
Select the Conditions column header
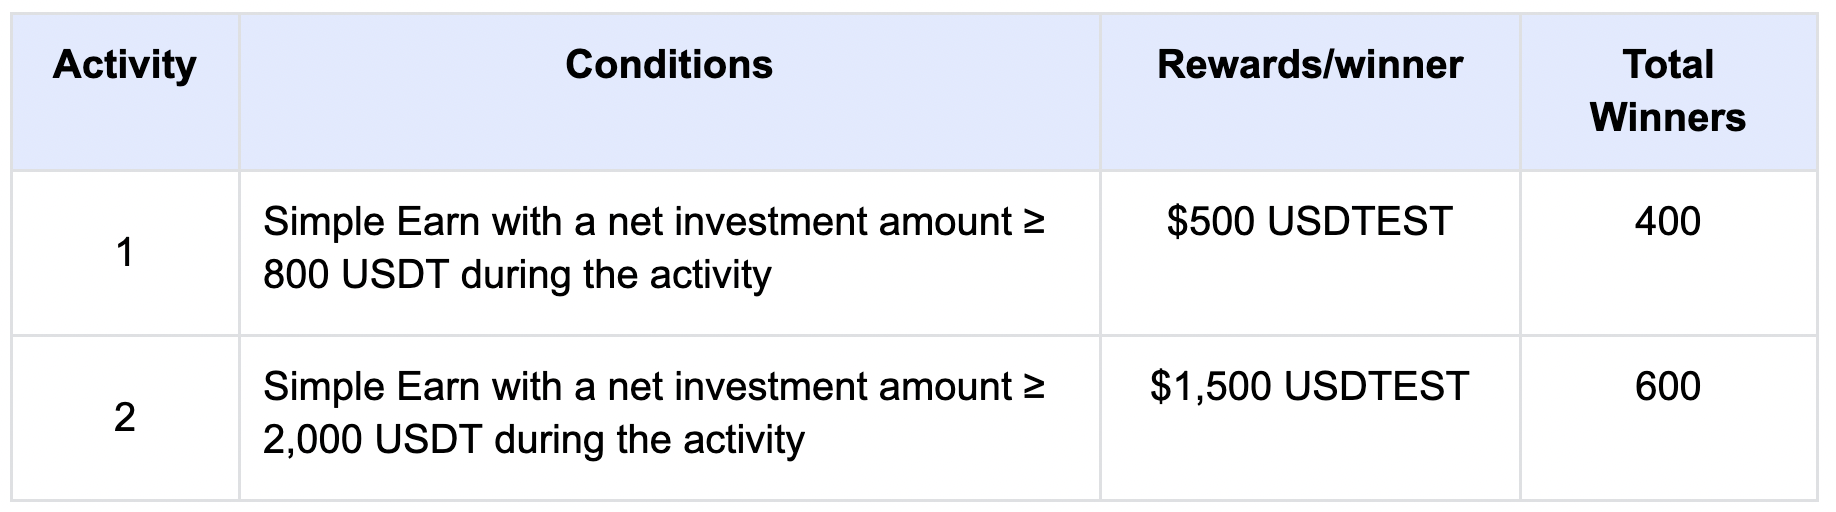click(668, 65)
